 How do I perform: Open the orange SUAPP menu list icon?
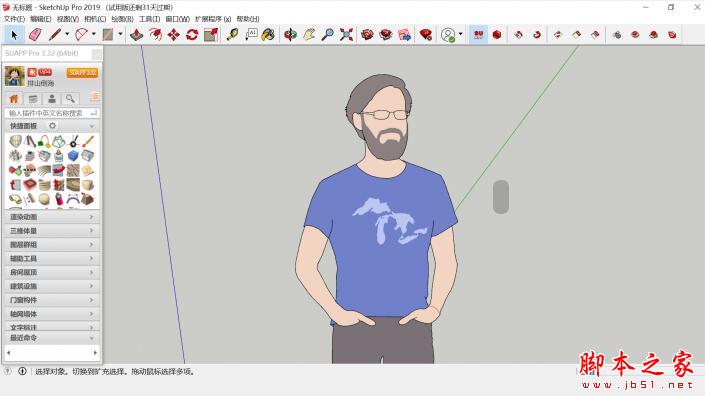click(x=95, y=97)
